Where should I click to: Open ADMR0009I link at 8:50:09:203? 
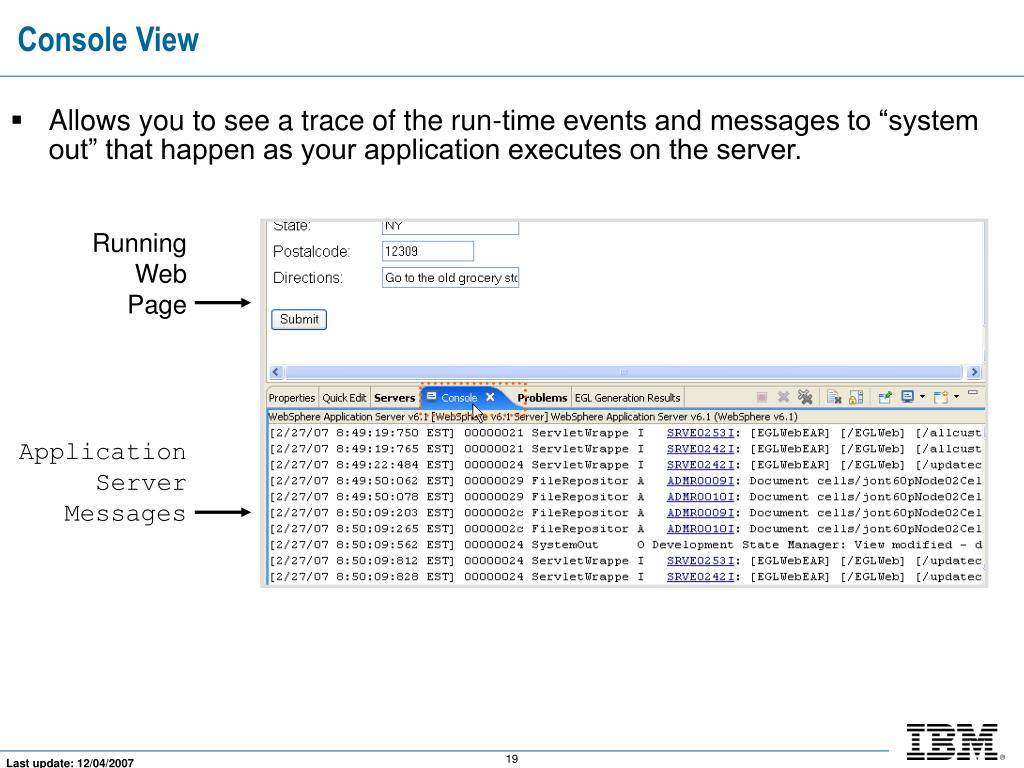[x=700, y=513]
